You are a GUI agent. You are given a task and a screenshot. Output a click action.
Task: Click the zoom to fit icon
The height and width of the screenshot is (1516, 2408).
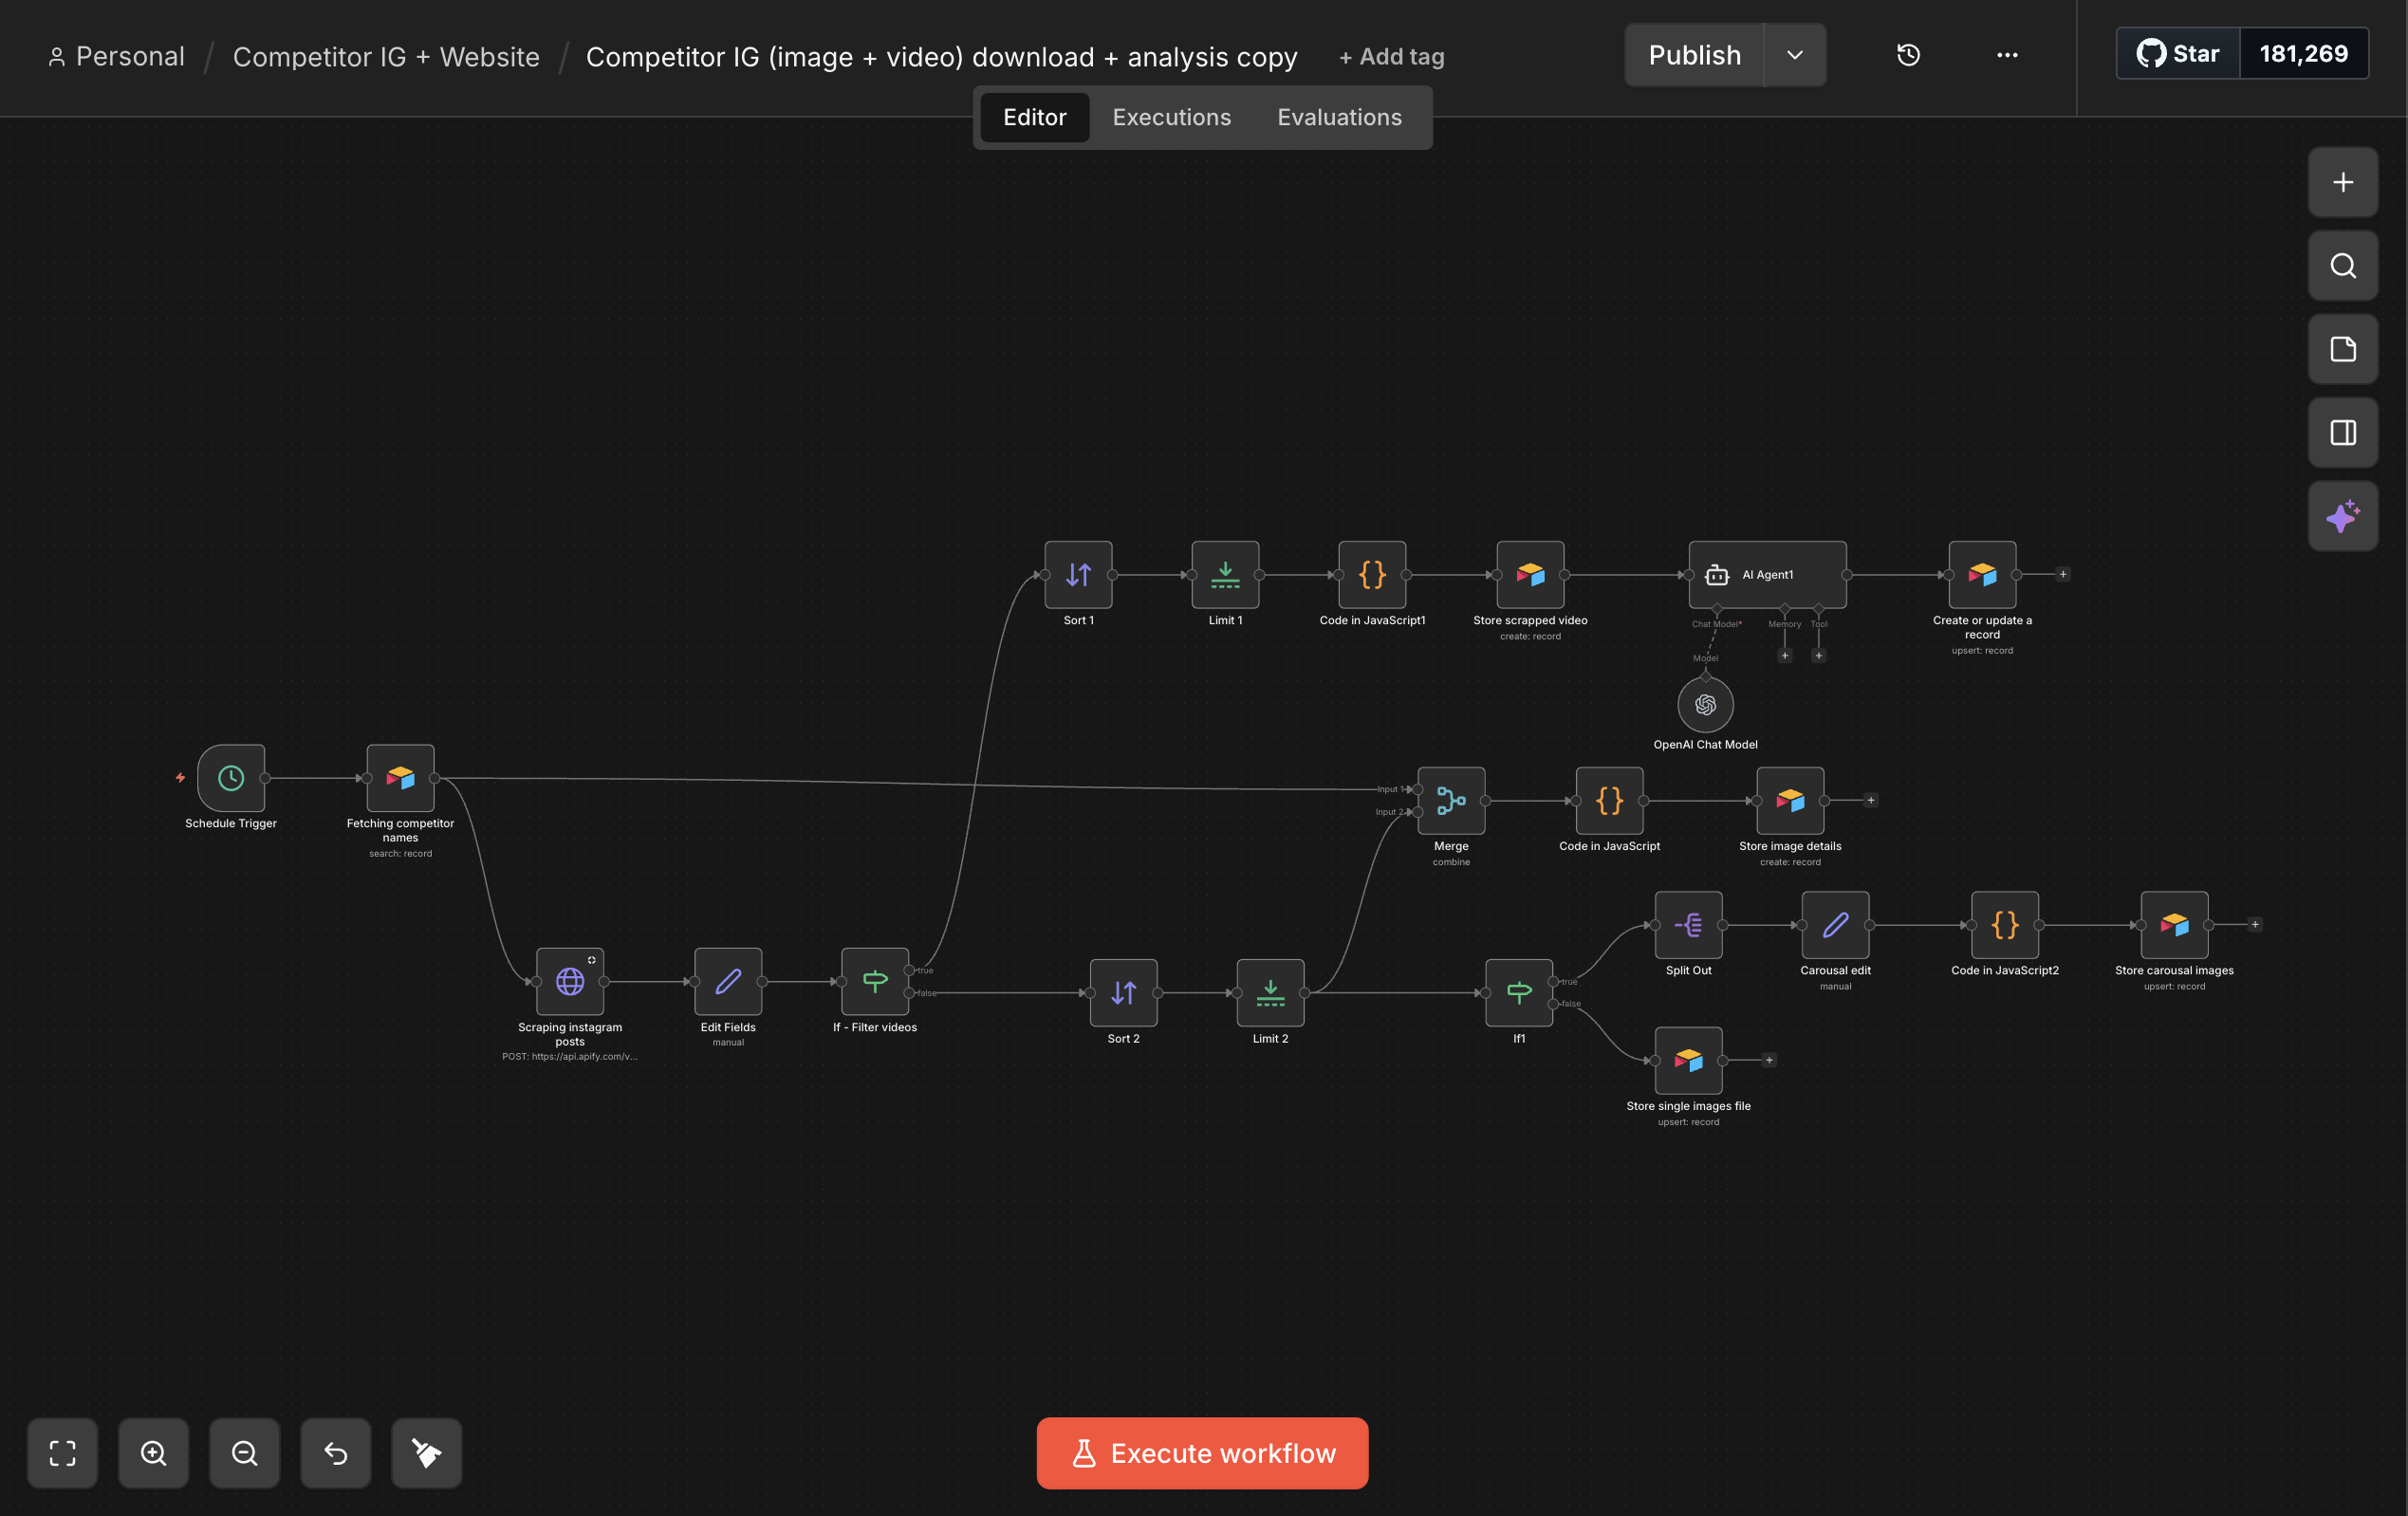click(x=62, y=1453)
